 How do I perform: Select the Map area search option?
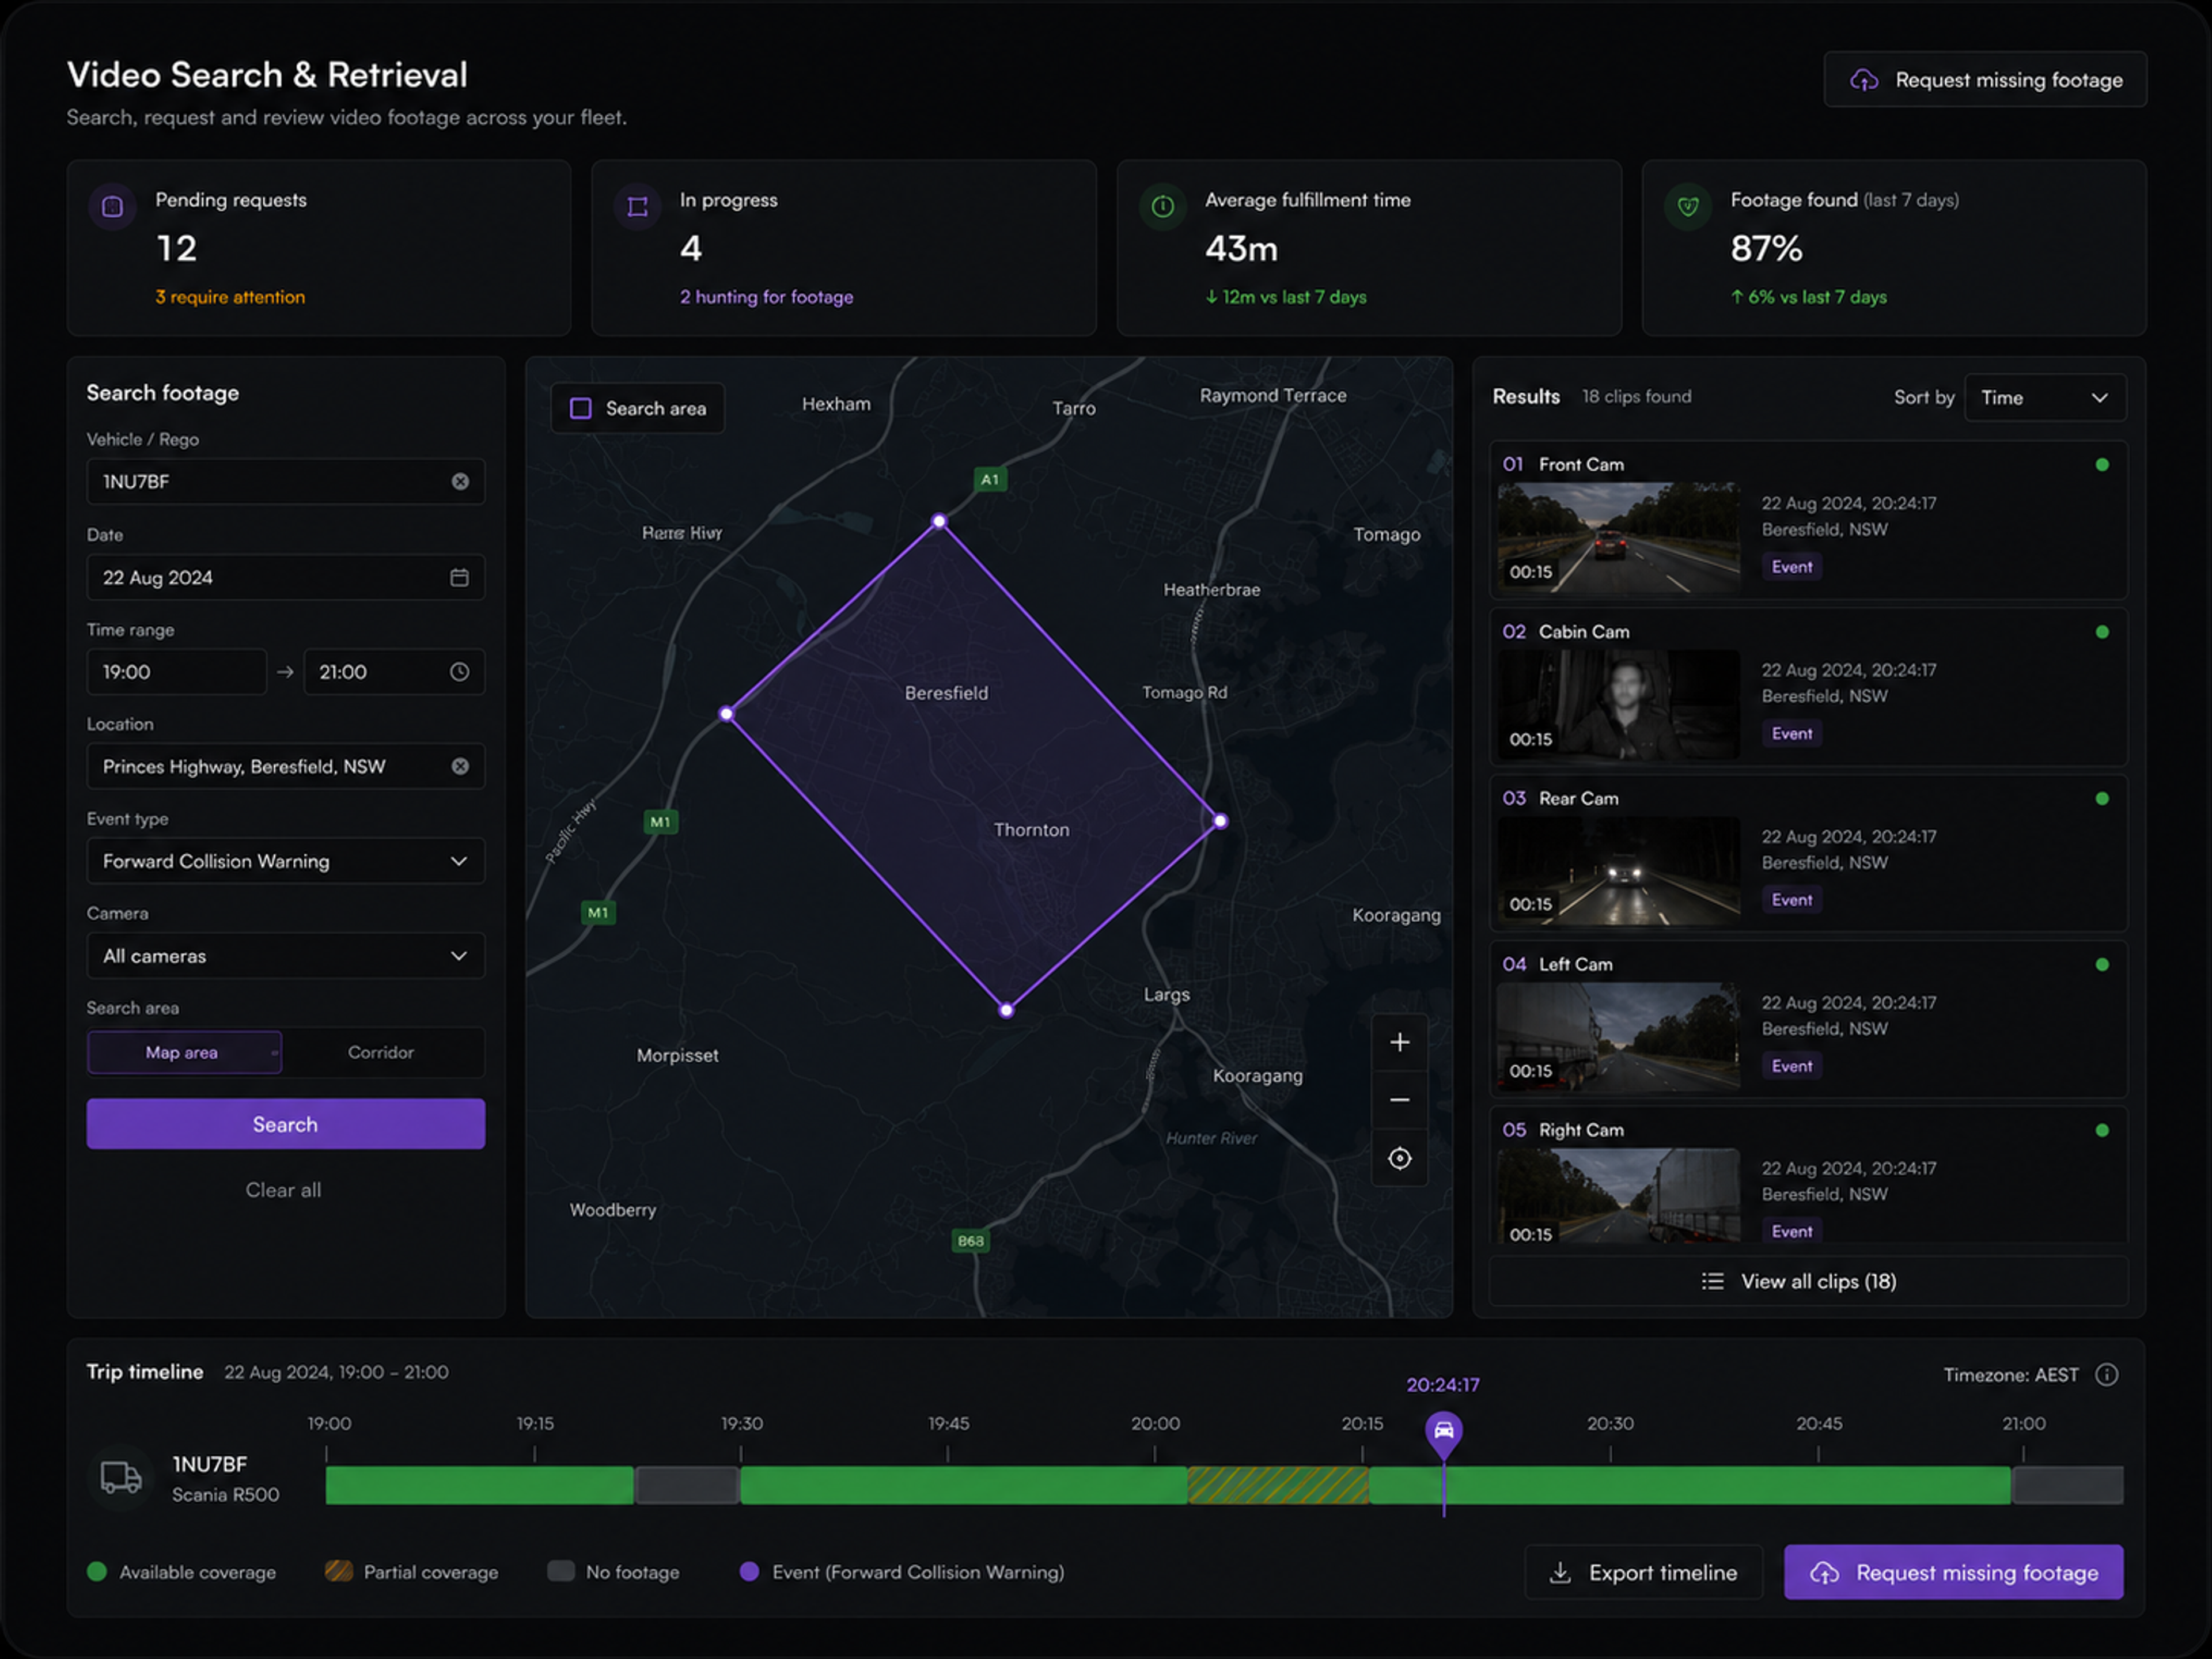click(184, 1052)
